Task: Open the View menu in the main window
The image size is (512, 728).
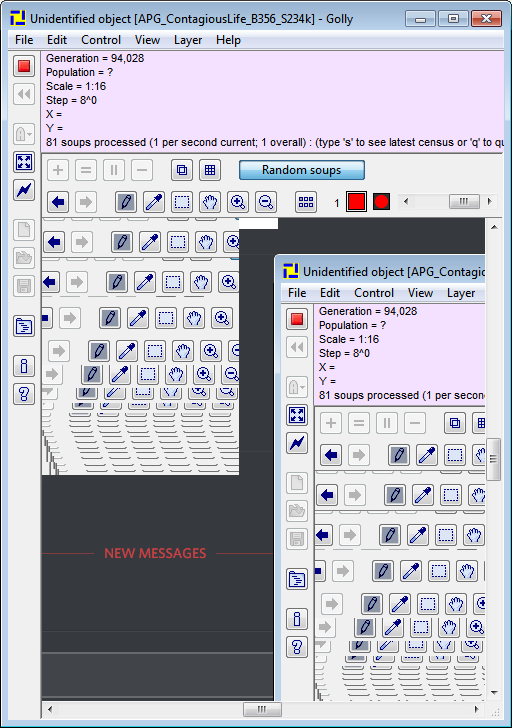Action: coord(147,40)
